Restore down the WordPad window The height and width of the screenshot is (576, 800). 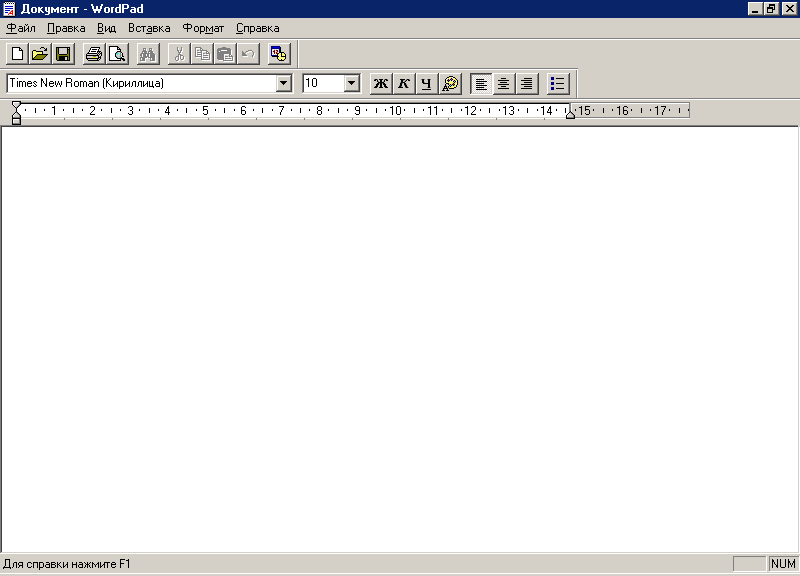coord(770,9)
